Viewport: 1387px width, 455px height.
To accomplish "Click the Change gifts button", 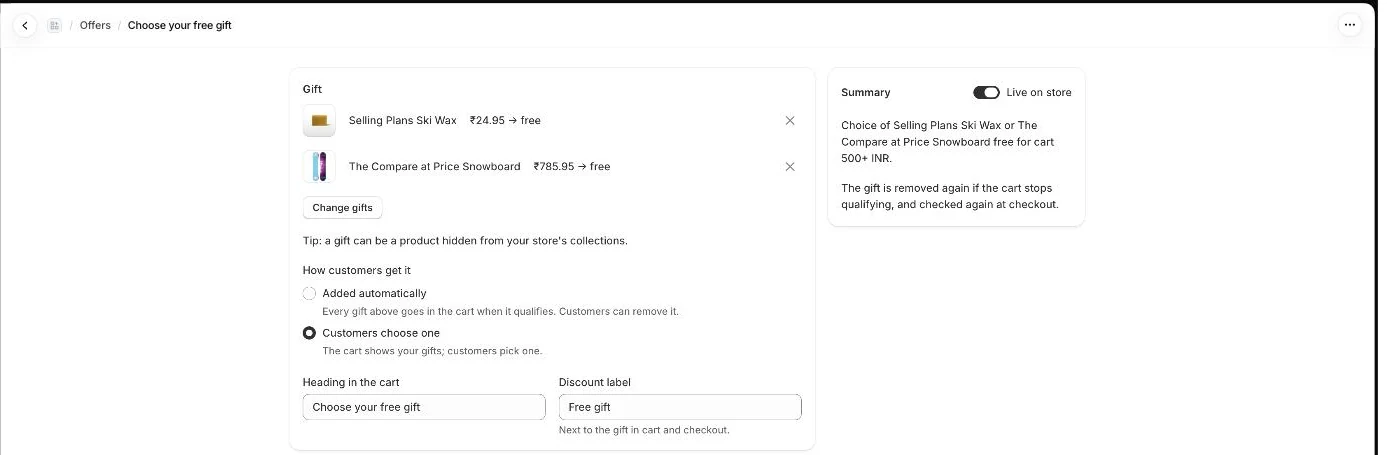I will coord(343,208).
